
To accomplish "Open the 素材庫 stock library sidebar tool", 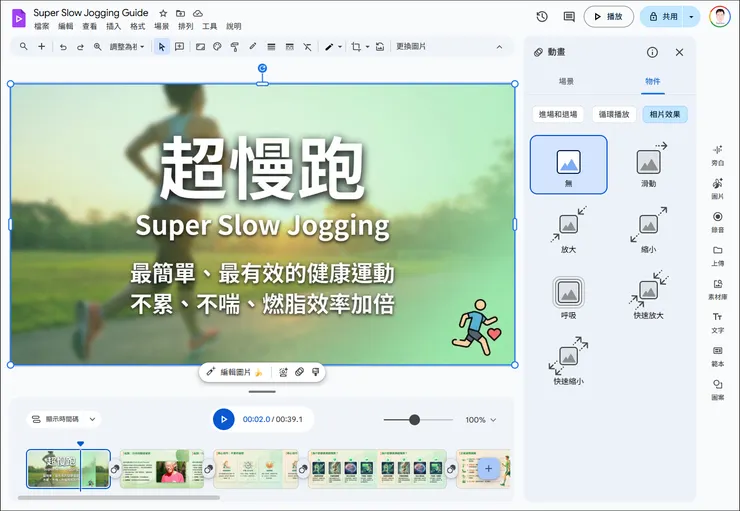I will click(x=717, y=289).
